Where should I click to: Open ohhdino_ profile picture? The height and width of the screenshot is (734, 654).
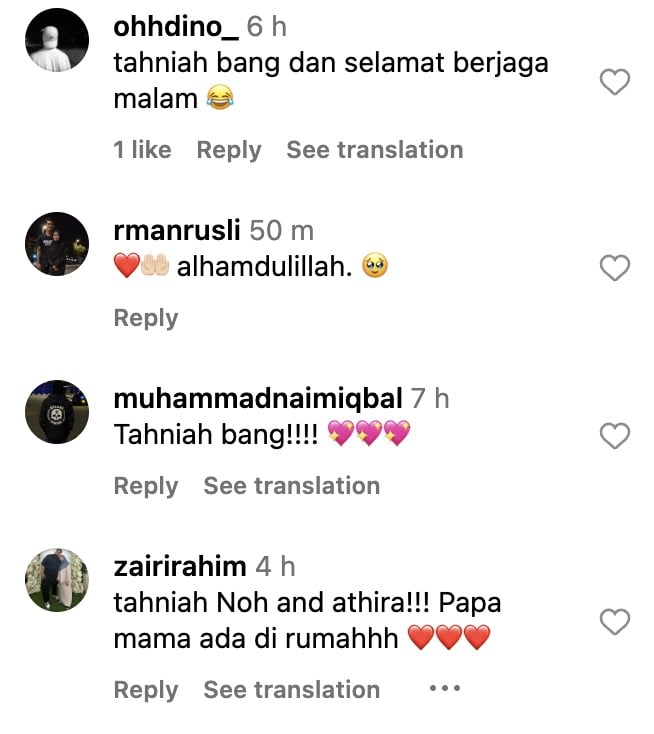[57, 40]
